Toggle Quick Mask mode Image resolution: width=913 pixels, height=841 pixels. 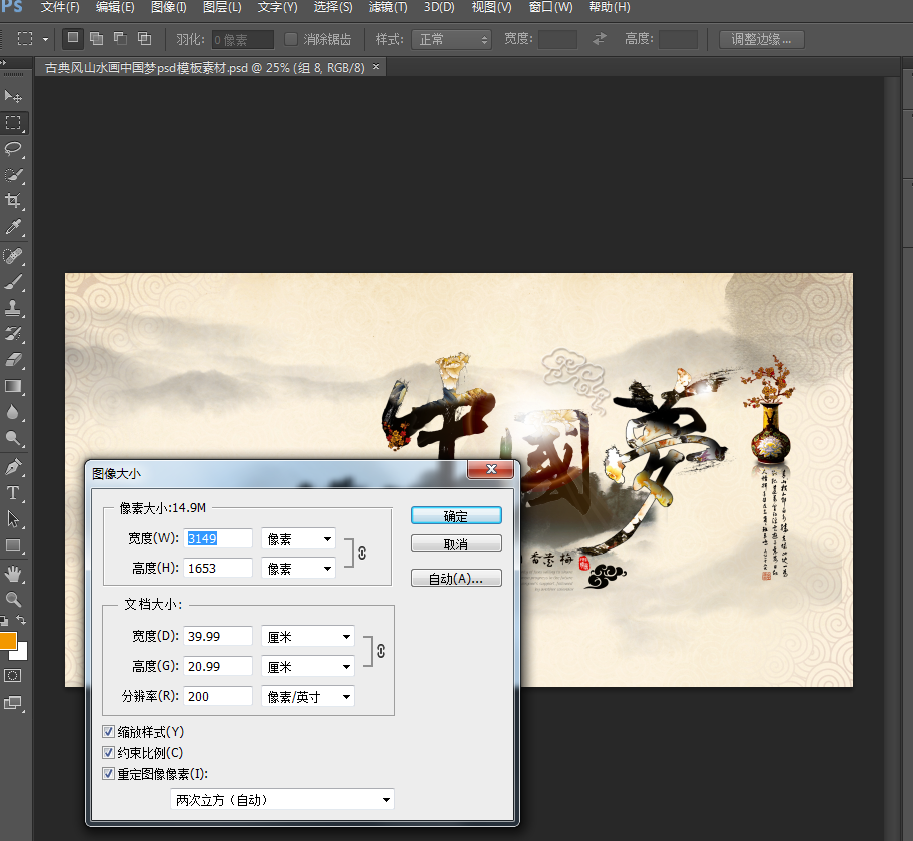coord(12,676)
